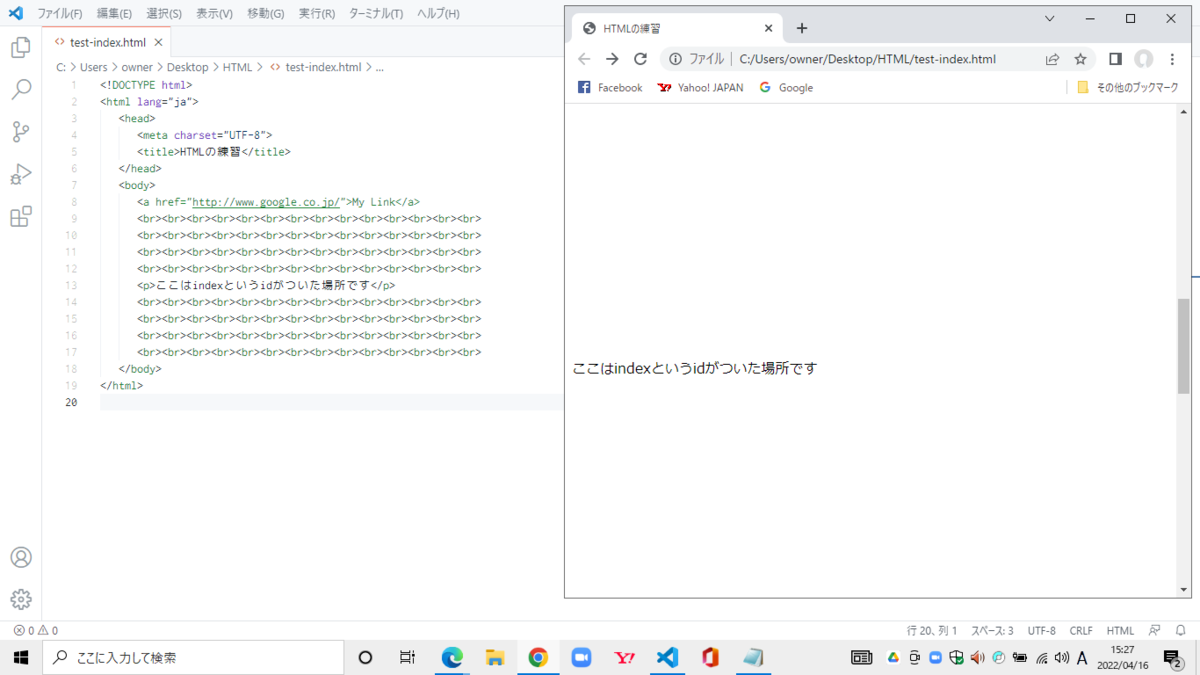Change UTF-8 encoding in status bar
This screenshot has height=675, width=1200.
click(x=1041, y=631)
